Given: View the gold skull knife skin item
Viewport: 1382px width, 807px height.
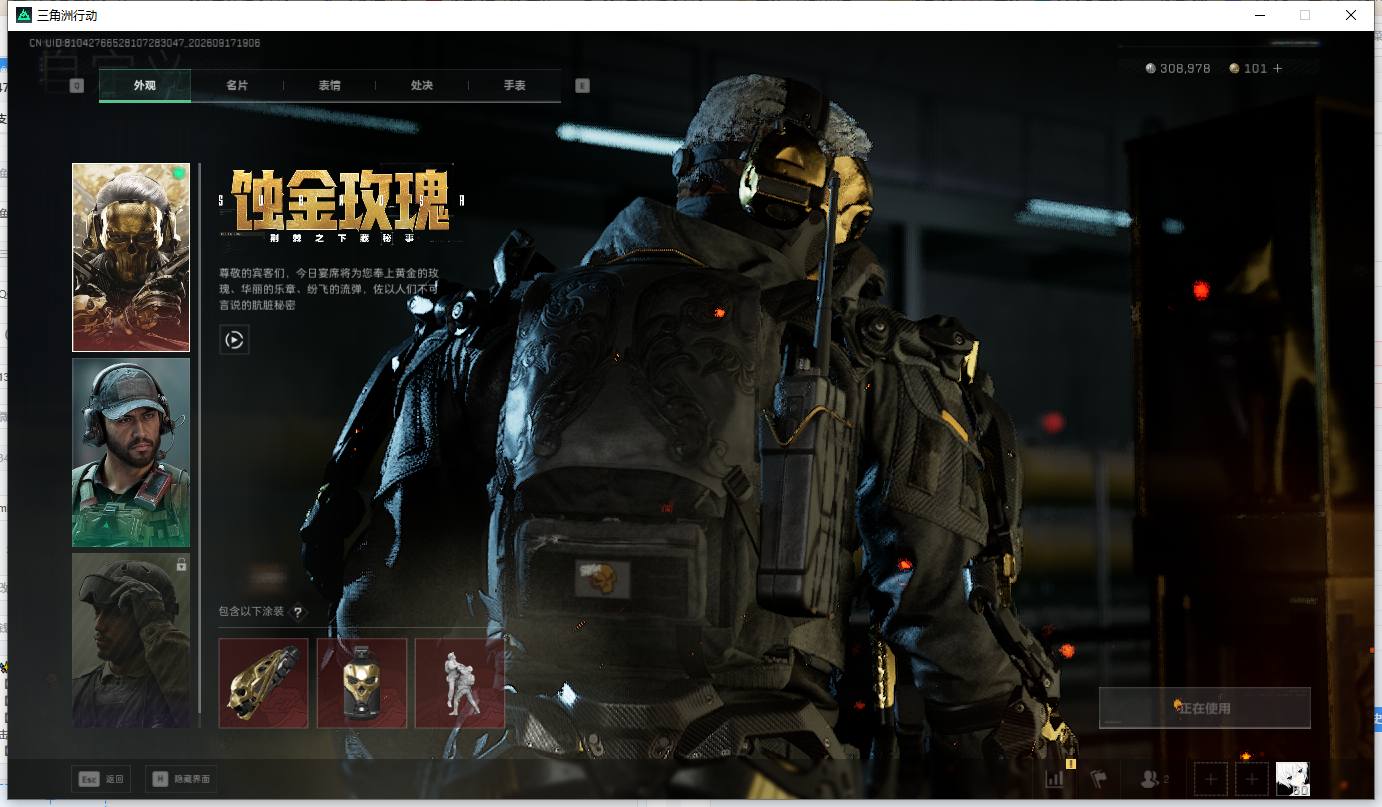Looking at the screenshot, I should coord(263,683).
